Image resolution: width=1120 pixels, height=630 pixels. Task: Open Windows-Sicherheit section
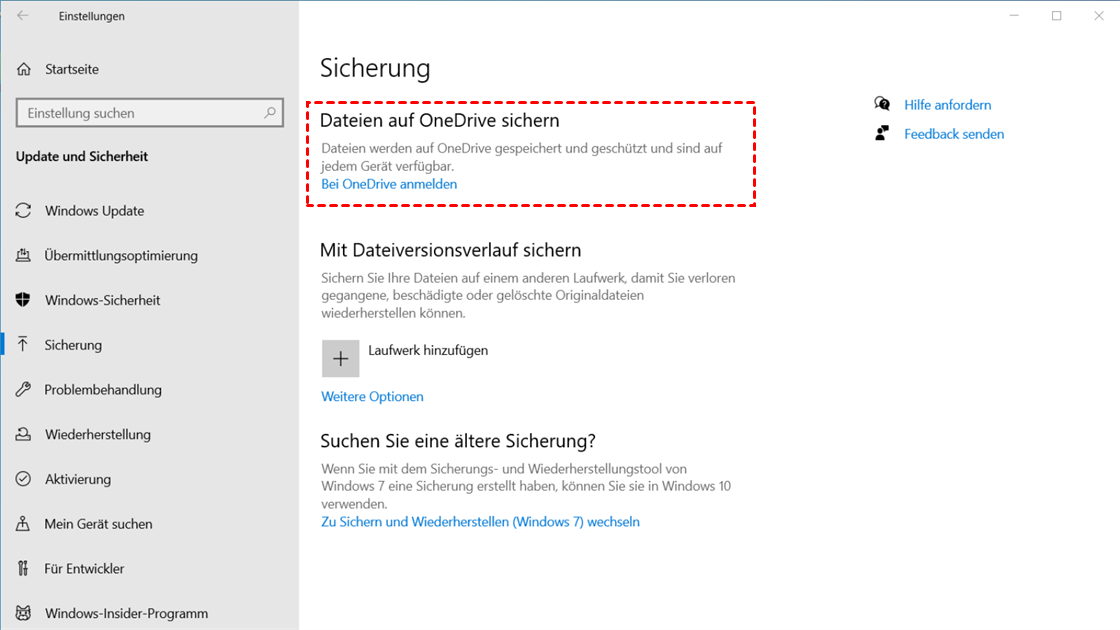tap(102, 300)
